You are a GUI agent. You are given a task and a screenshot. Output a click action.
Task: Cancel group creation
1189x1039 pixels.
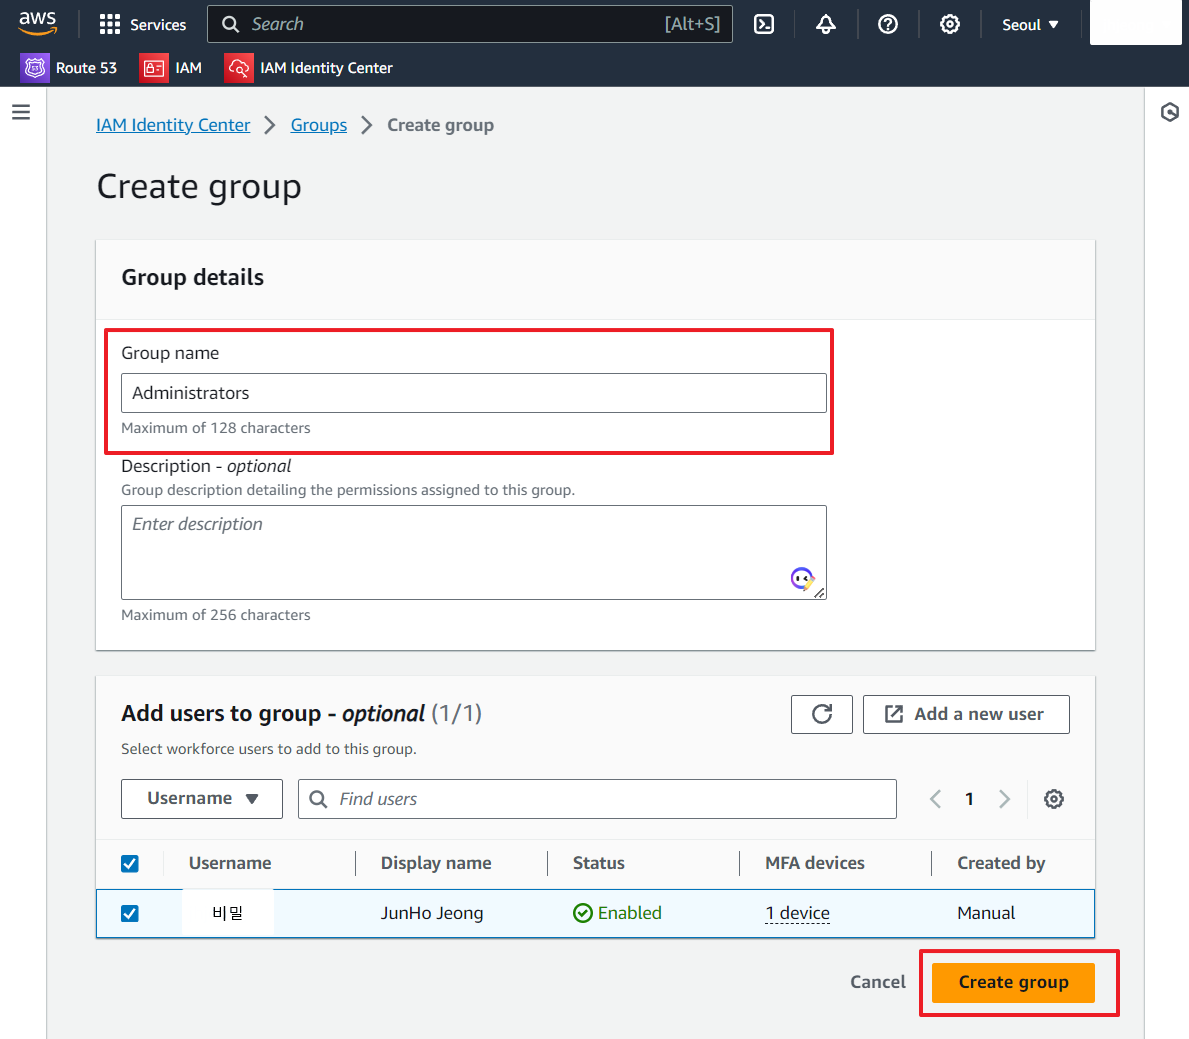click(x=877, y=982)
